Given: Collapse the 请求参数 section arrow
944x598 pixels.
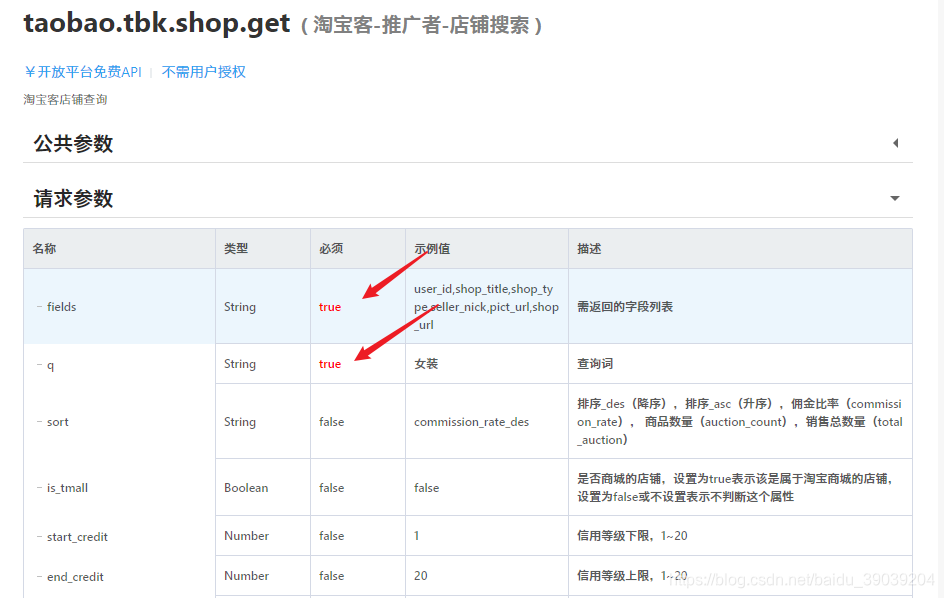Looking at the screenshot, I should 895,198.
